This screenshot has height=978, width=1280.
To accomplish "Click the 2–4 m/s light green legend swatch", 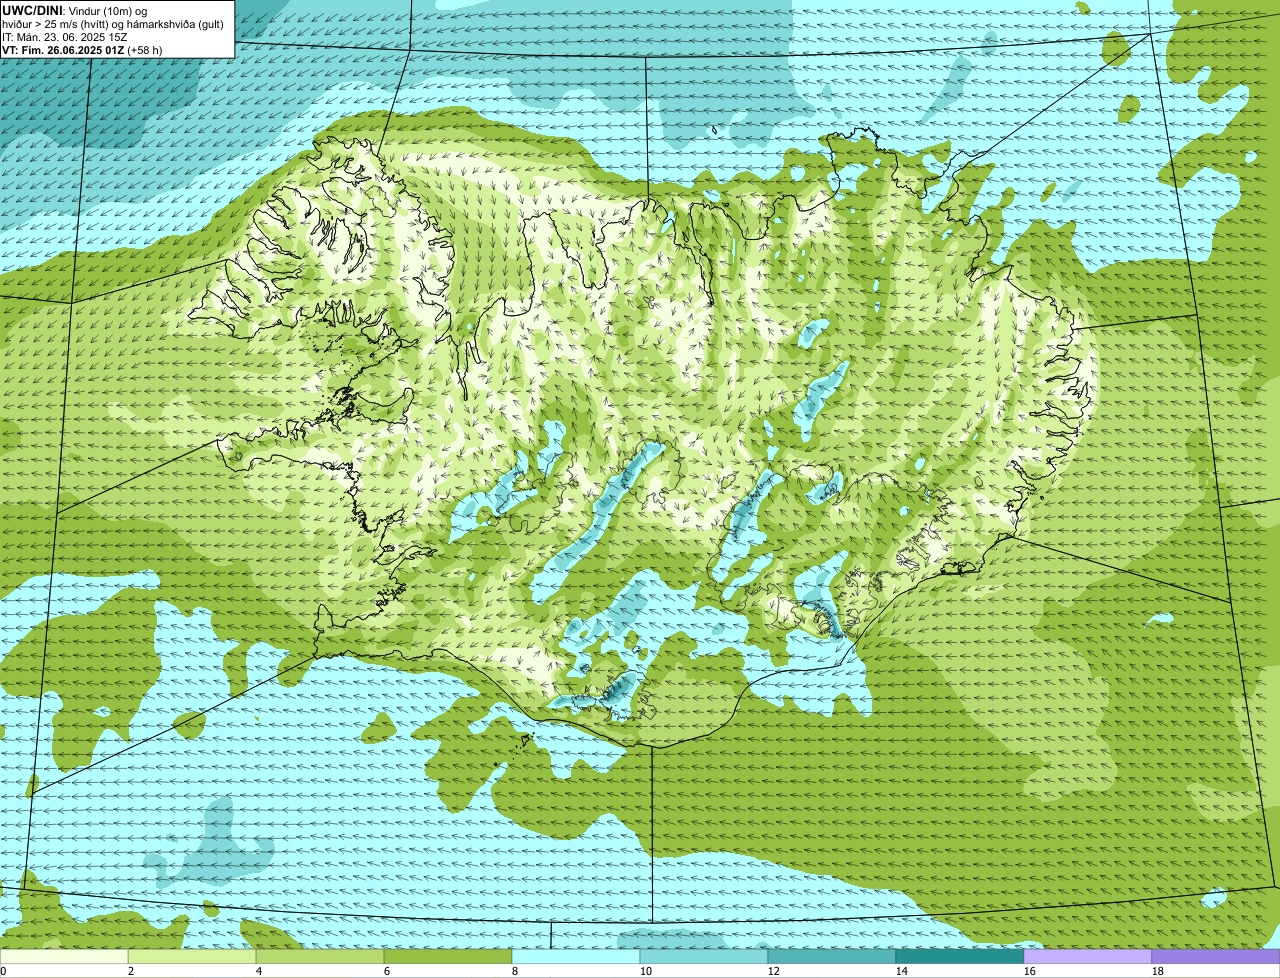I will 192,956.
